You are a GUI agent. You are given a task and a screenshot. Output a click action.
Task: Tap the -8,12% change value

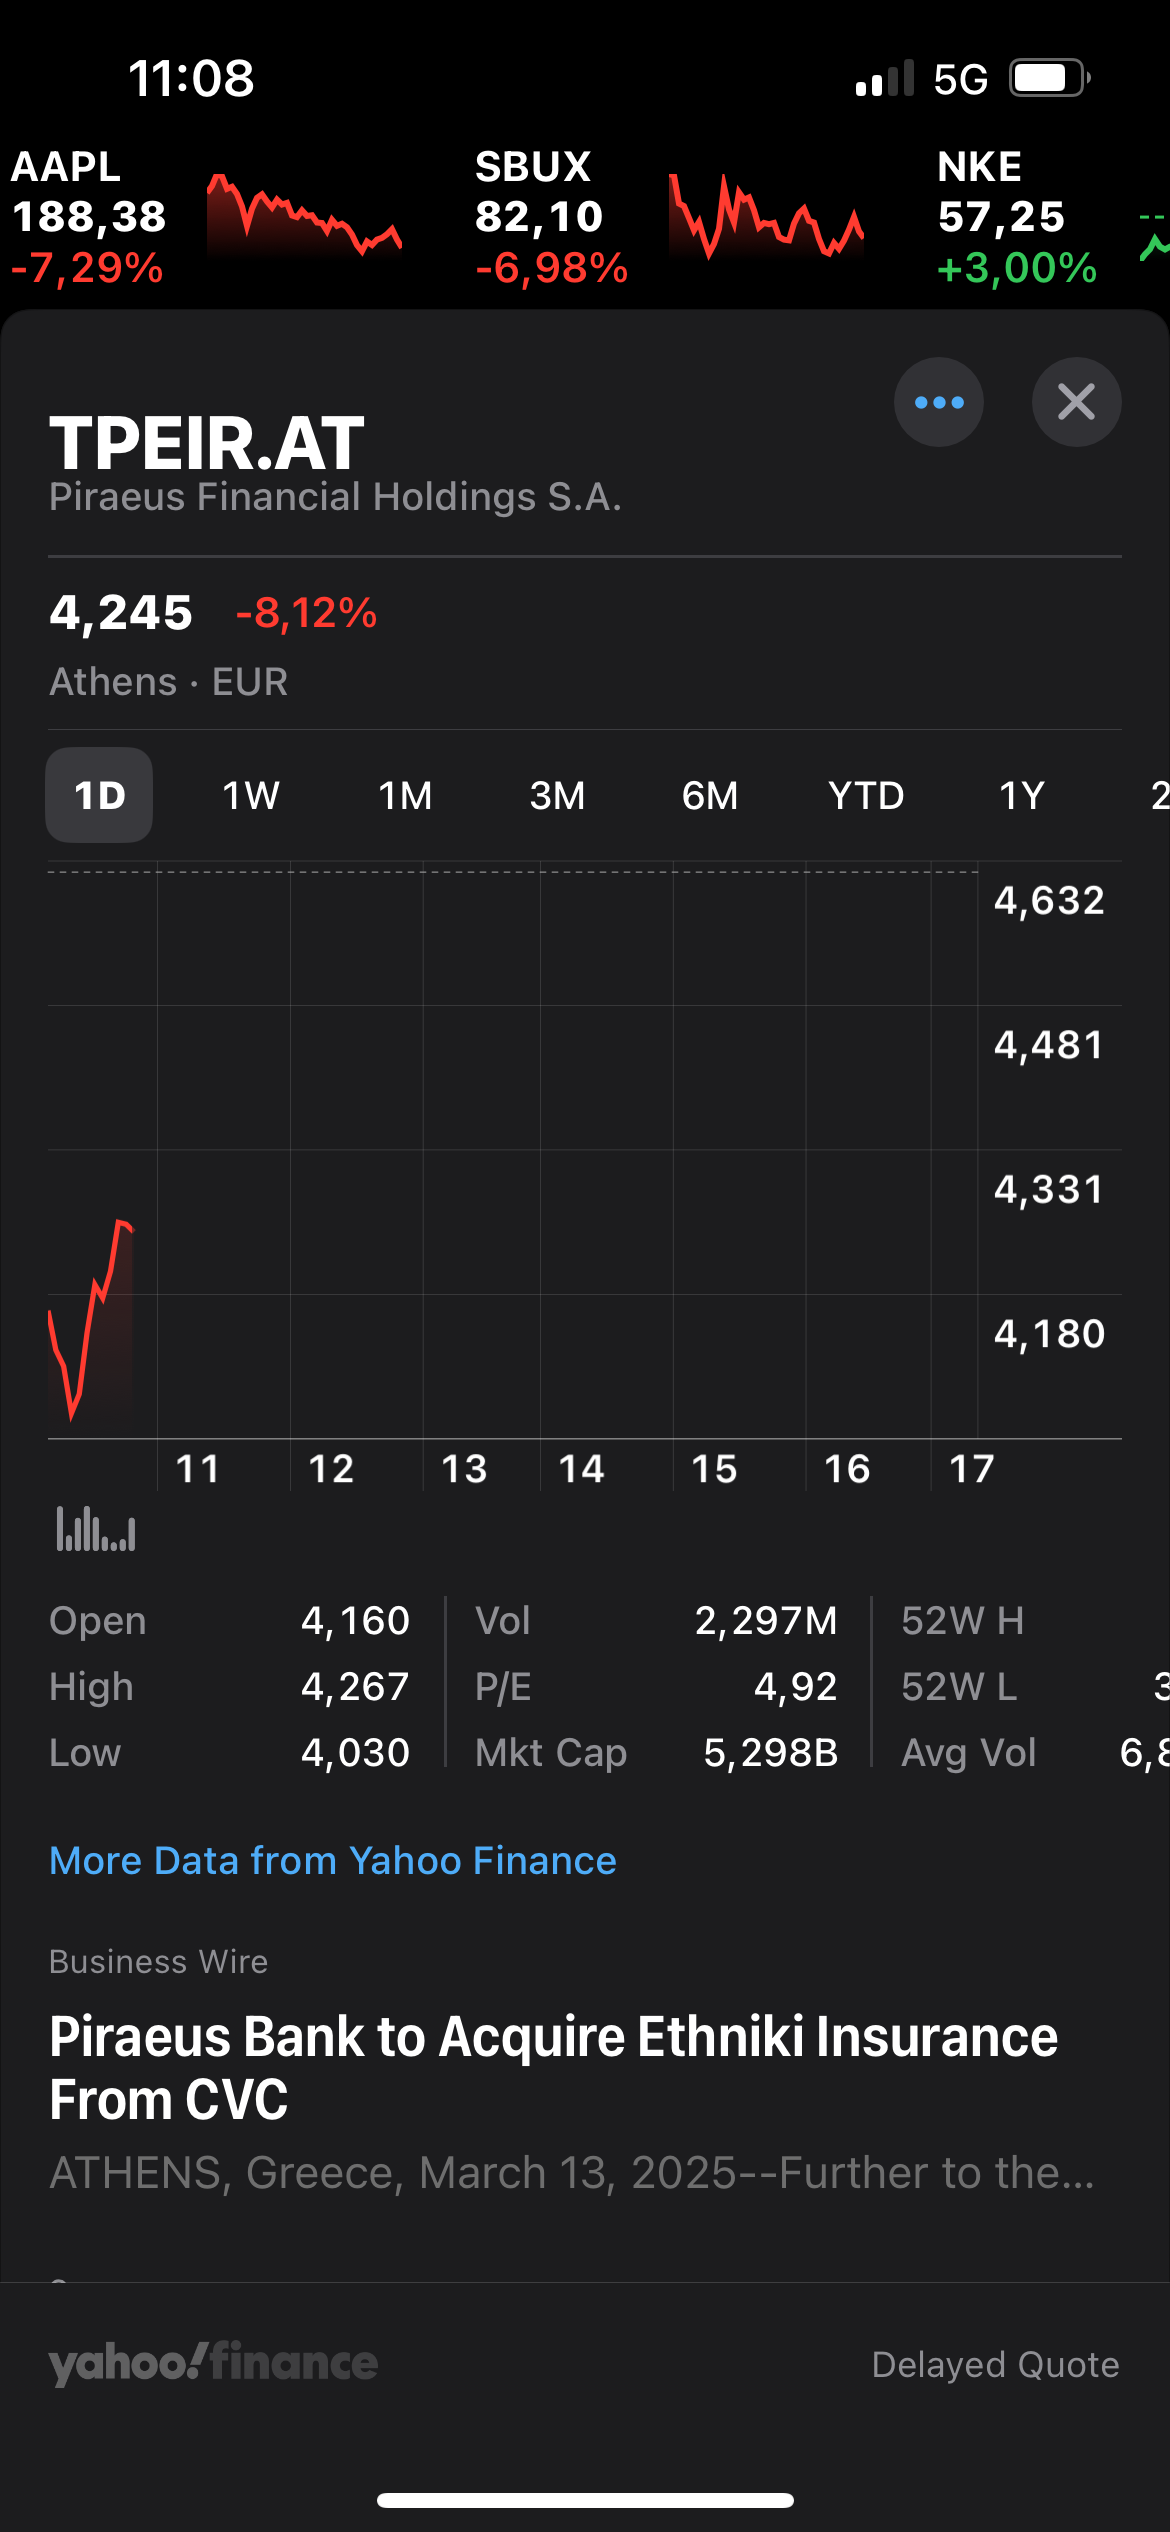tap(306, 612)
